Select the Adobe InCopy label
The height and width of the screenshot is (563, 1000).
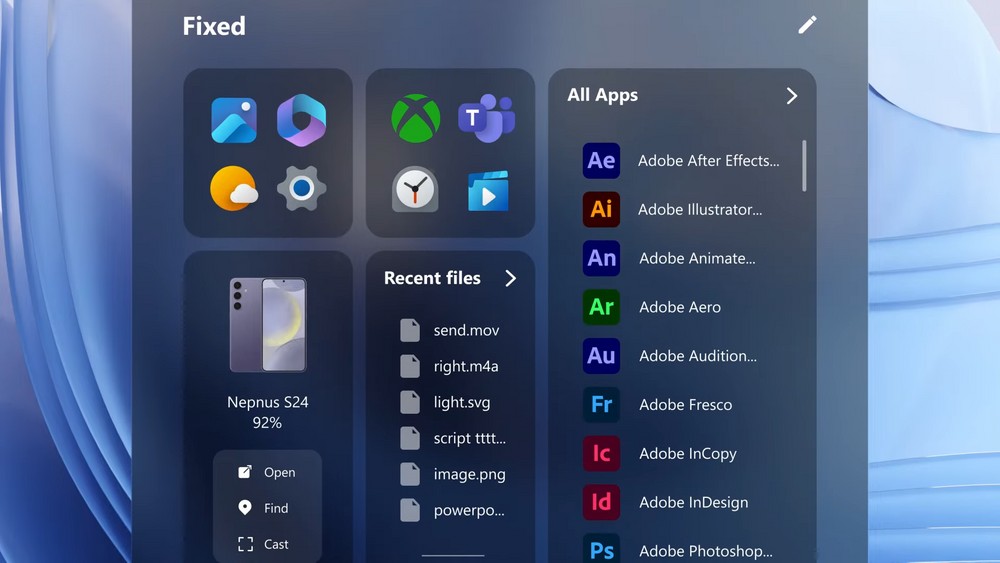pos(688,453)
